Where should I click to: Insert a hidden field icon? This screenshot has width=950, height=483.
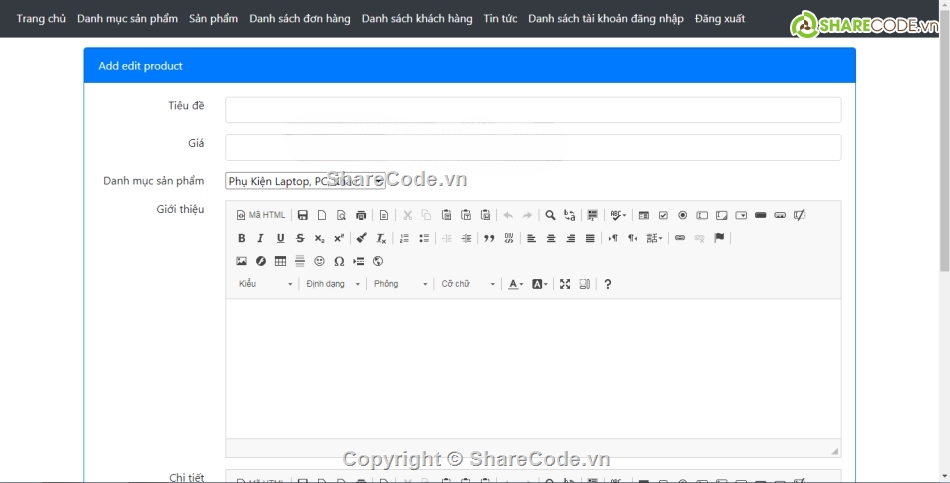pos(800,215)
